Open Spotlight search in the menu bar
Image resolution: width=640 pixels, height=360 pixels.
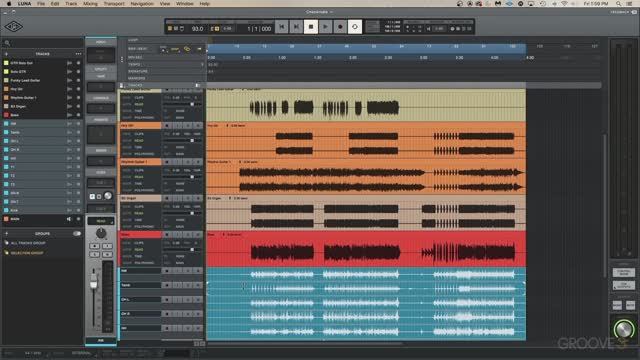coord(619,4)
